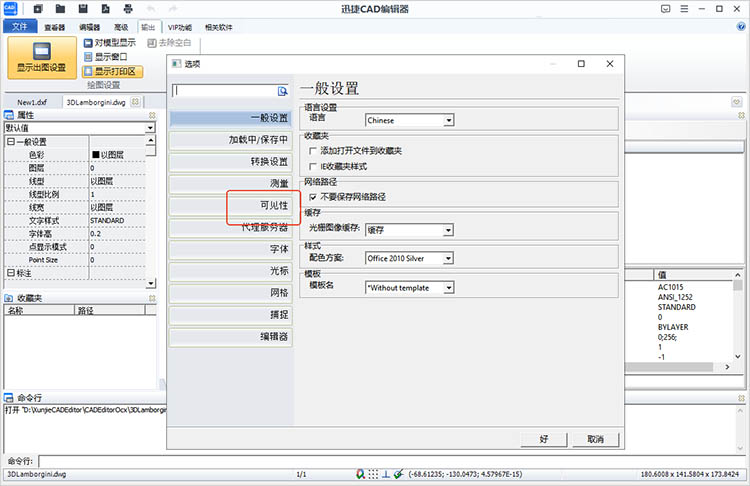Click the 显示打印区 ribbon icon

(x=87, y=71)
